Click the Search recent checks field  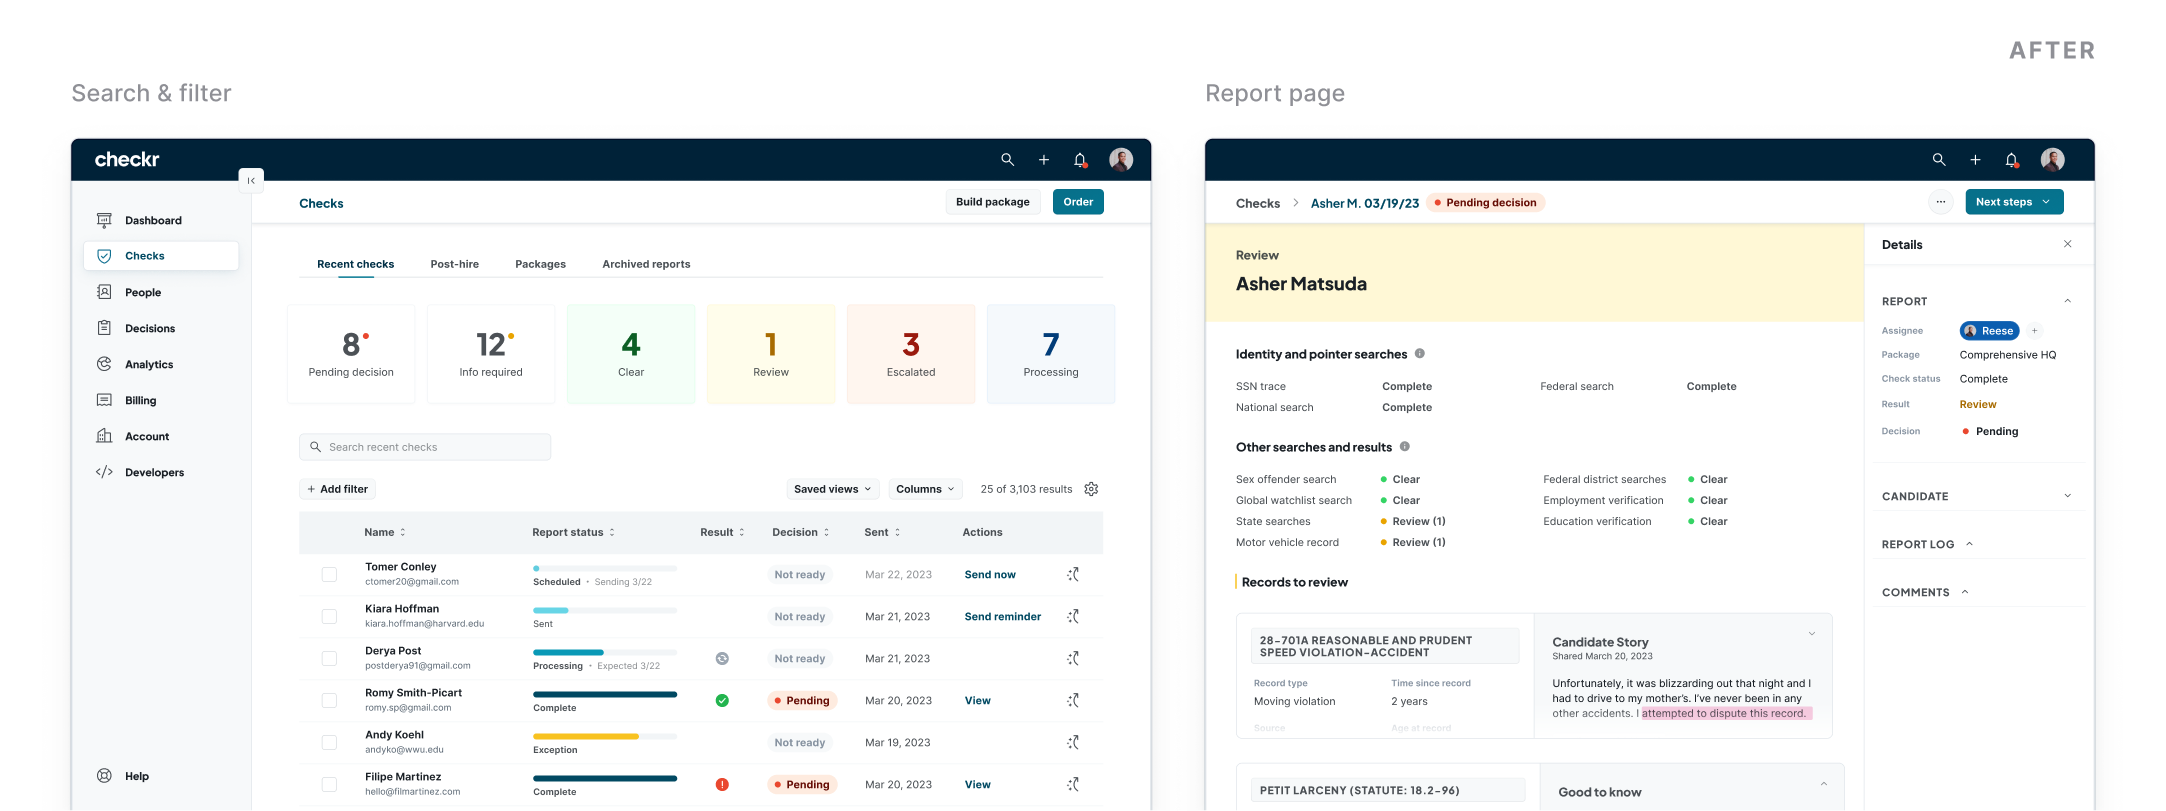pos(425,447)
